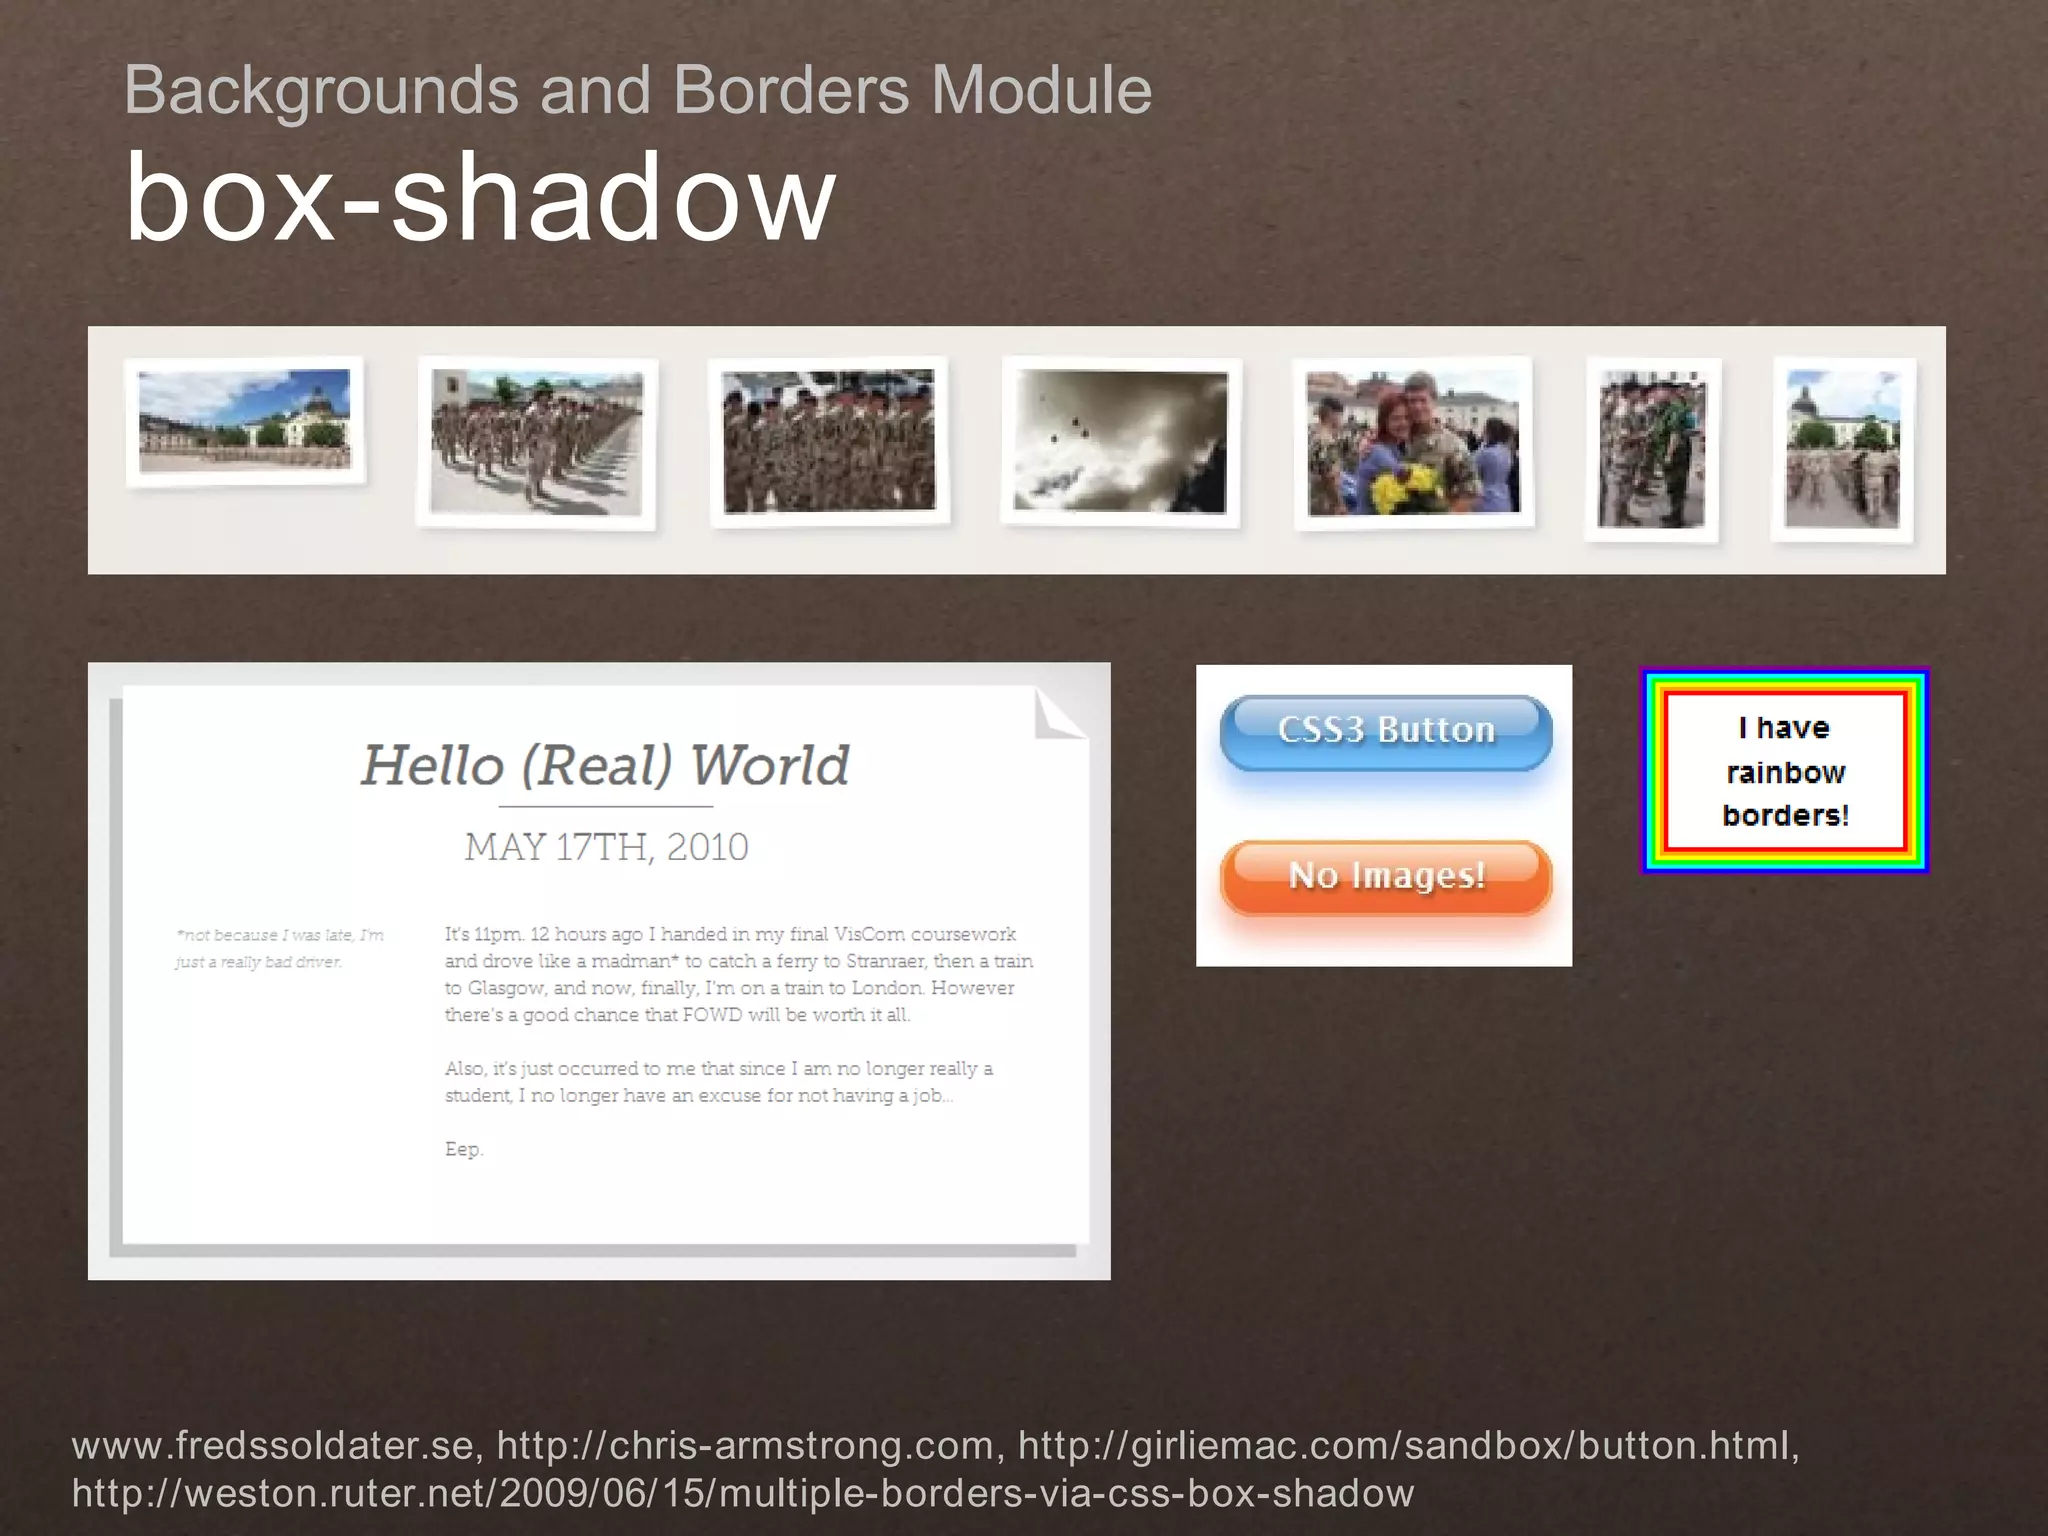Viewport: 2048px width, 1536px height.
Task: Select the 'I have rainbow borders!' box
Action: [1785, 771]
